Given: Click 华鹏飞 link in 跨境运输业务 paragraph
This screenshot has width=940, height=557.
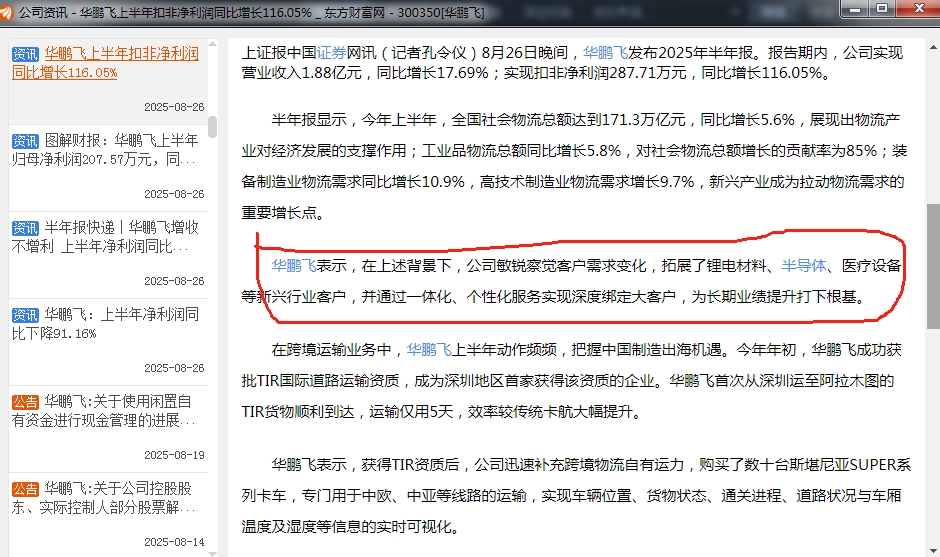Looking at the screenshot, I should (x=429, y=350).
